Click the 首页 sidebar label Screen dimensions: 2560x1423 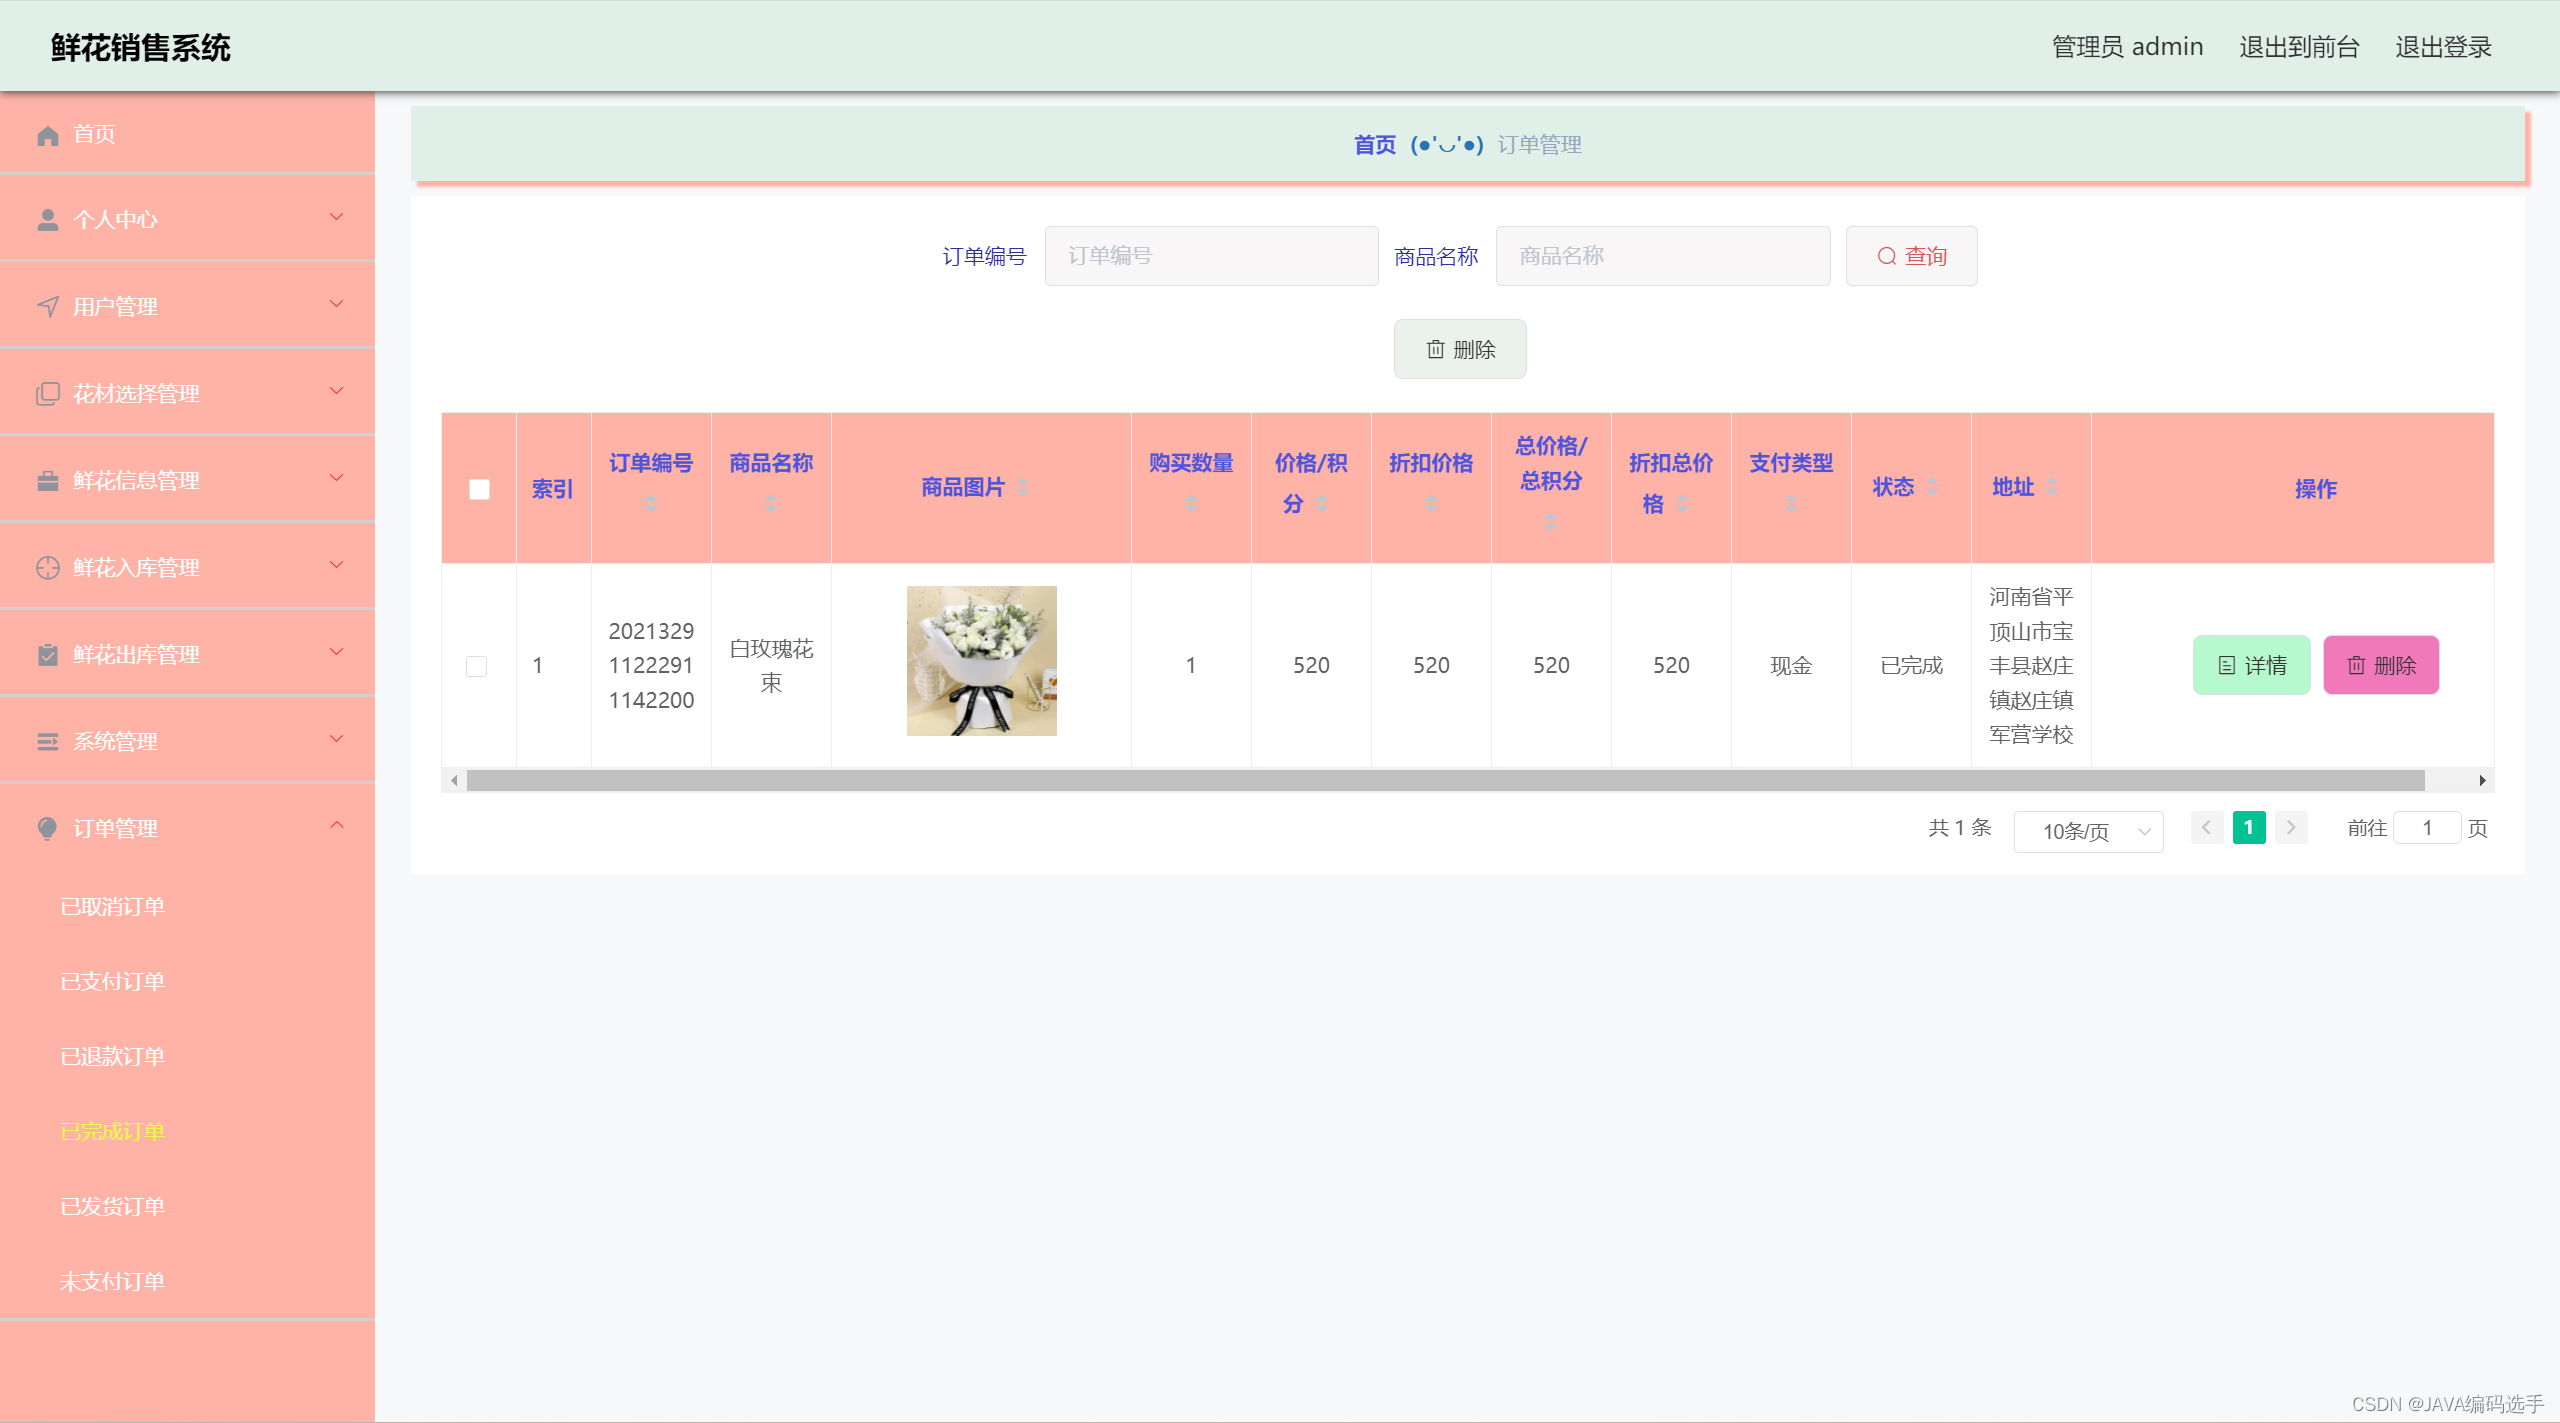94,134
